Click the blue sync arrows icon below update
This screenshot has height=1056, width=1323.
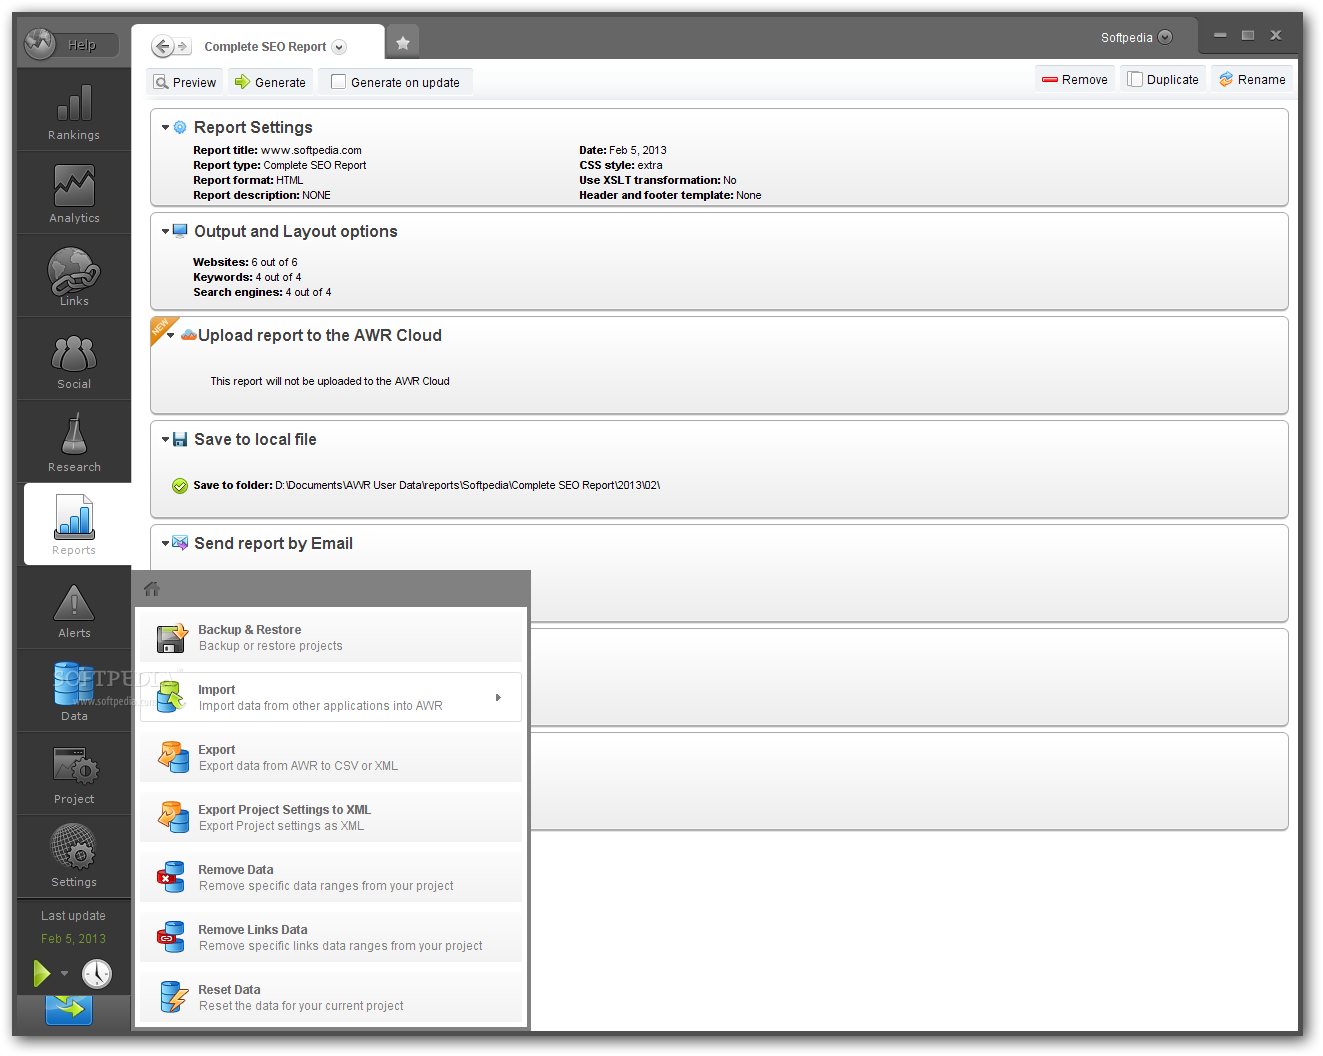(69, 1009)
